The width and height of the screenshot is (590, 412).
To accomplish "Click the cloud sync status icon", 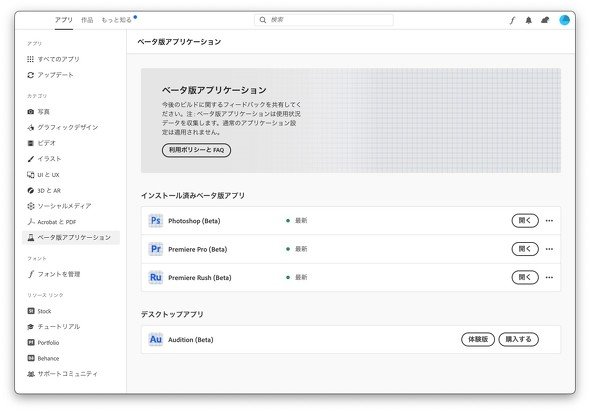I will pyautogui.click(x=545, y=20).
